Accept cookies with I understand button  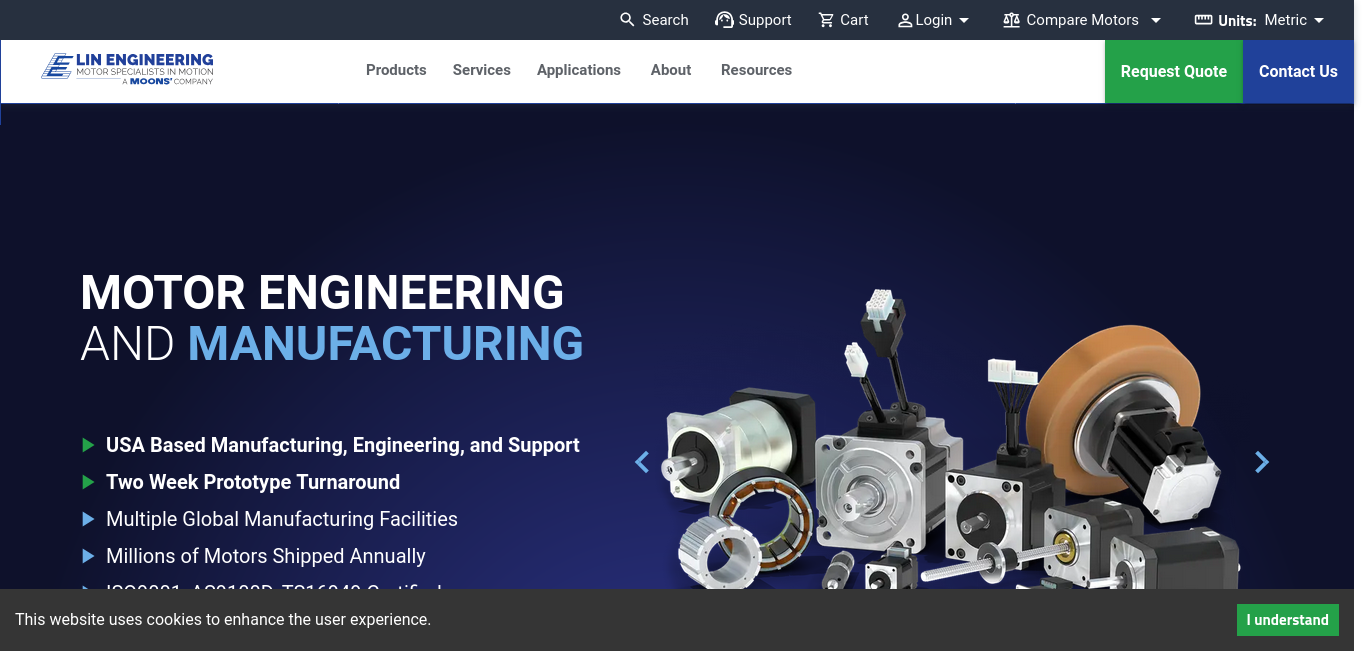(x=1288, y=620)
